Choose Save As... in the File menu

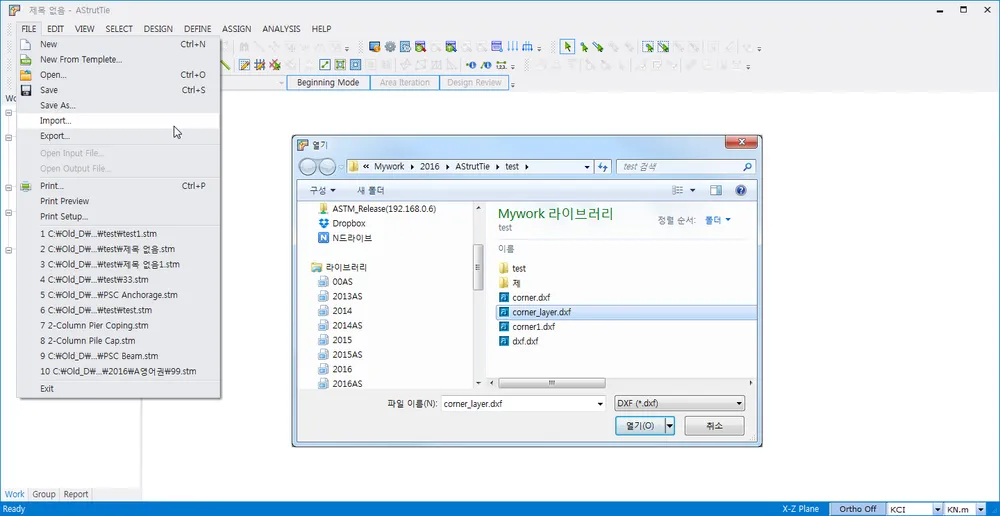tap(119, 105)
